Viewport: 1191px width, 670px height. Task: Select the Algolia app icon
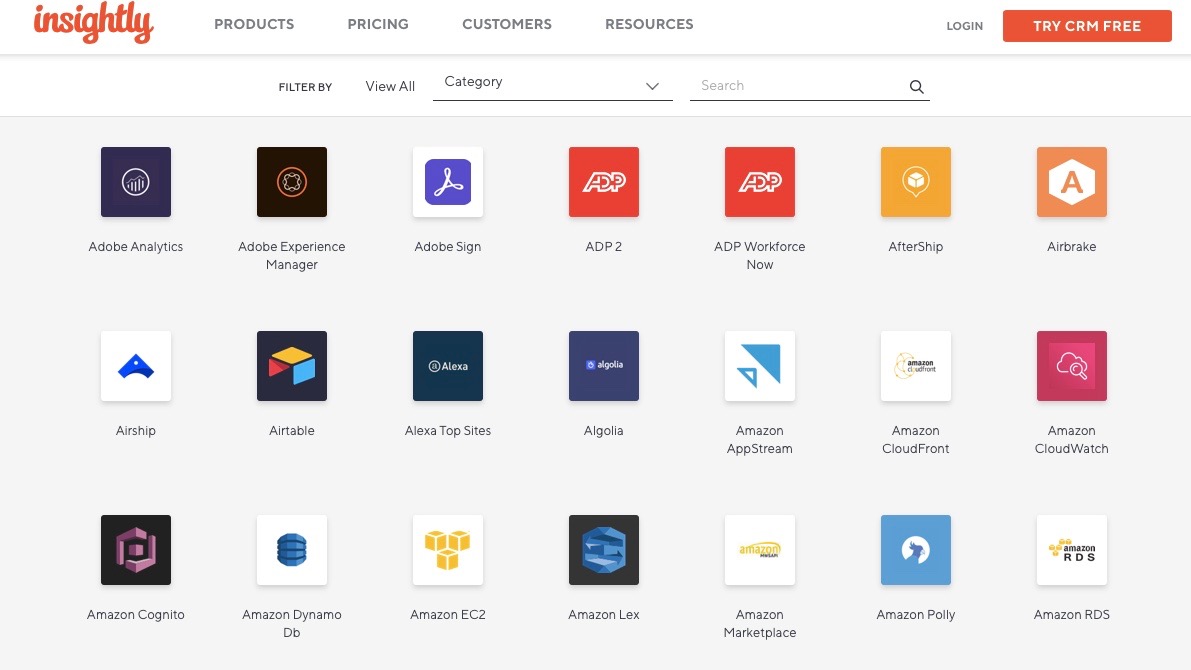click(604, 366)
